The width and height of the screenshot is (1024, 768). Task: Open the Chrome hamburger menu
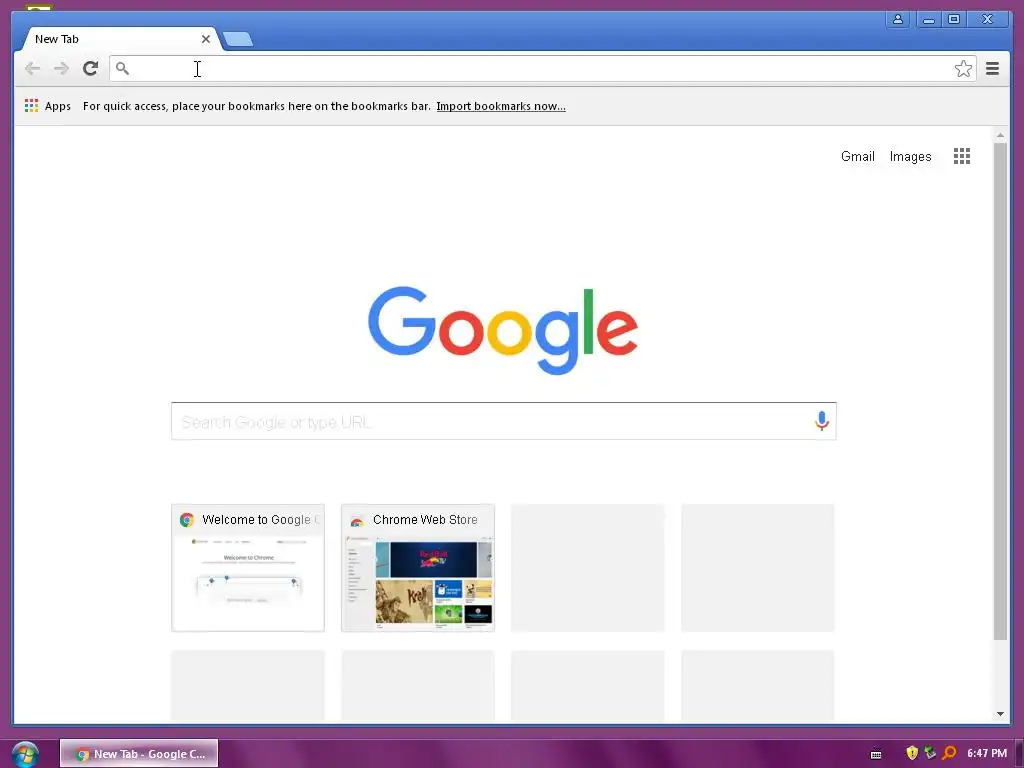click(992, 68)
